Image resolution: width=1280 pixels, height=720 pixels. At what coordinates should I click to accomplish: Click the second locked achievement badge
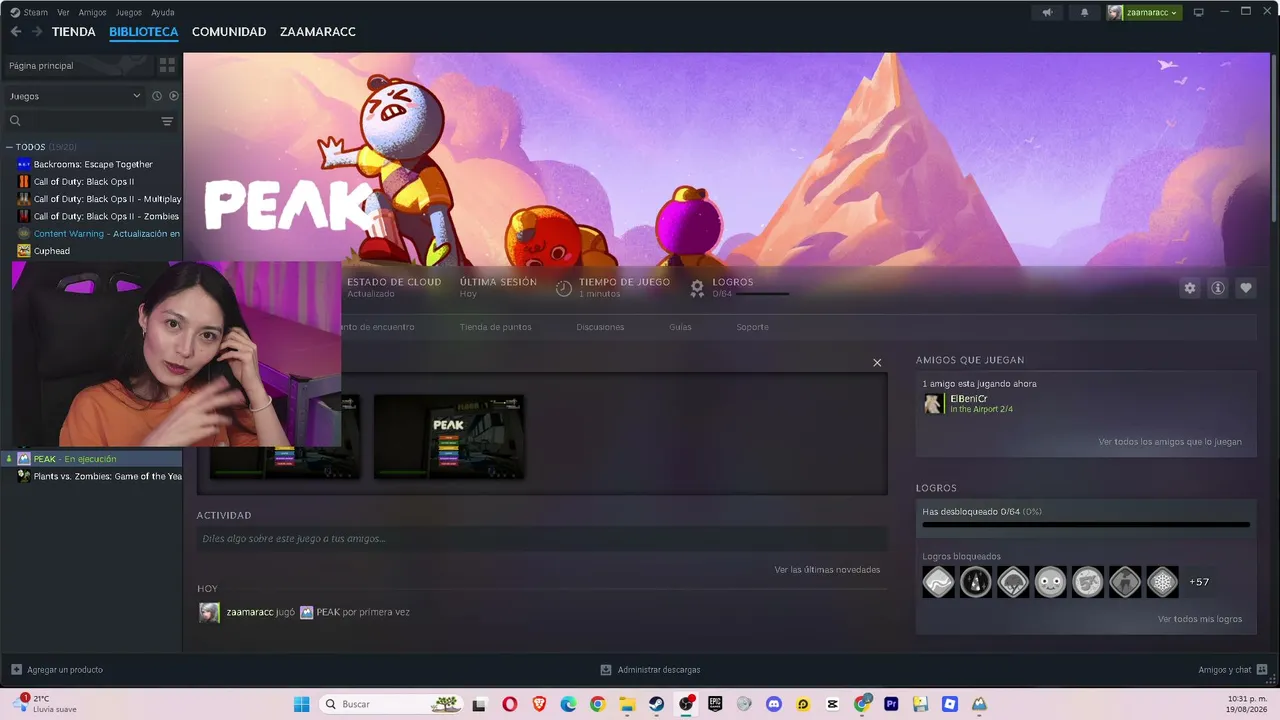tap(976, 582)
